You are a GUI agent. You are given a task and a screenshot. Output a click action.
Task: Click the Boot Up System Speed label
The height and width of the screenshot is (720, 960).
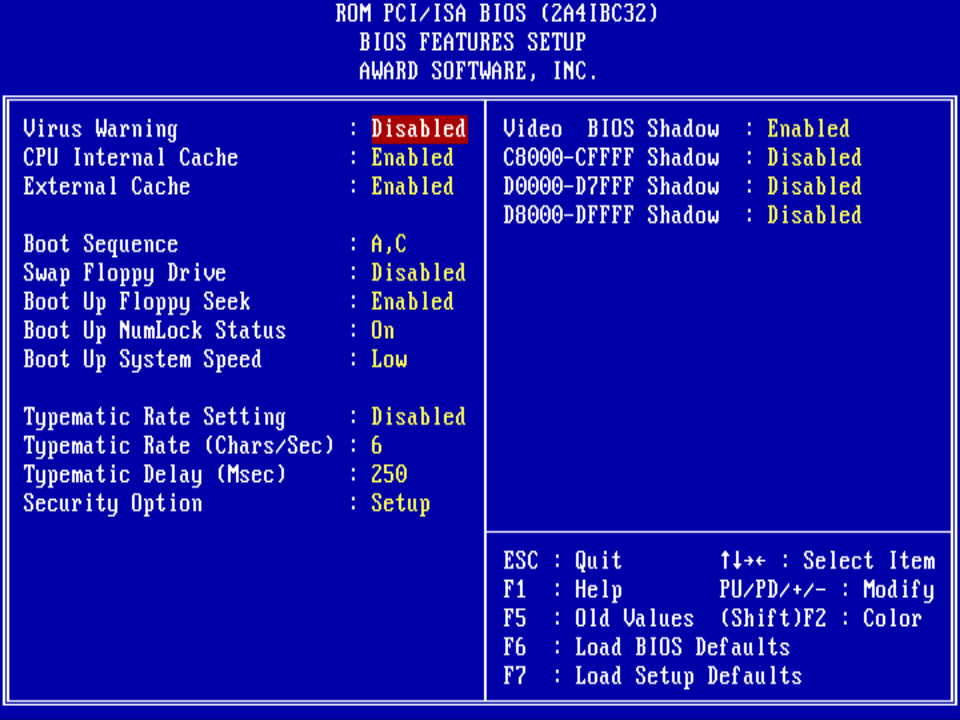click(143, 359)
